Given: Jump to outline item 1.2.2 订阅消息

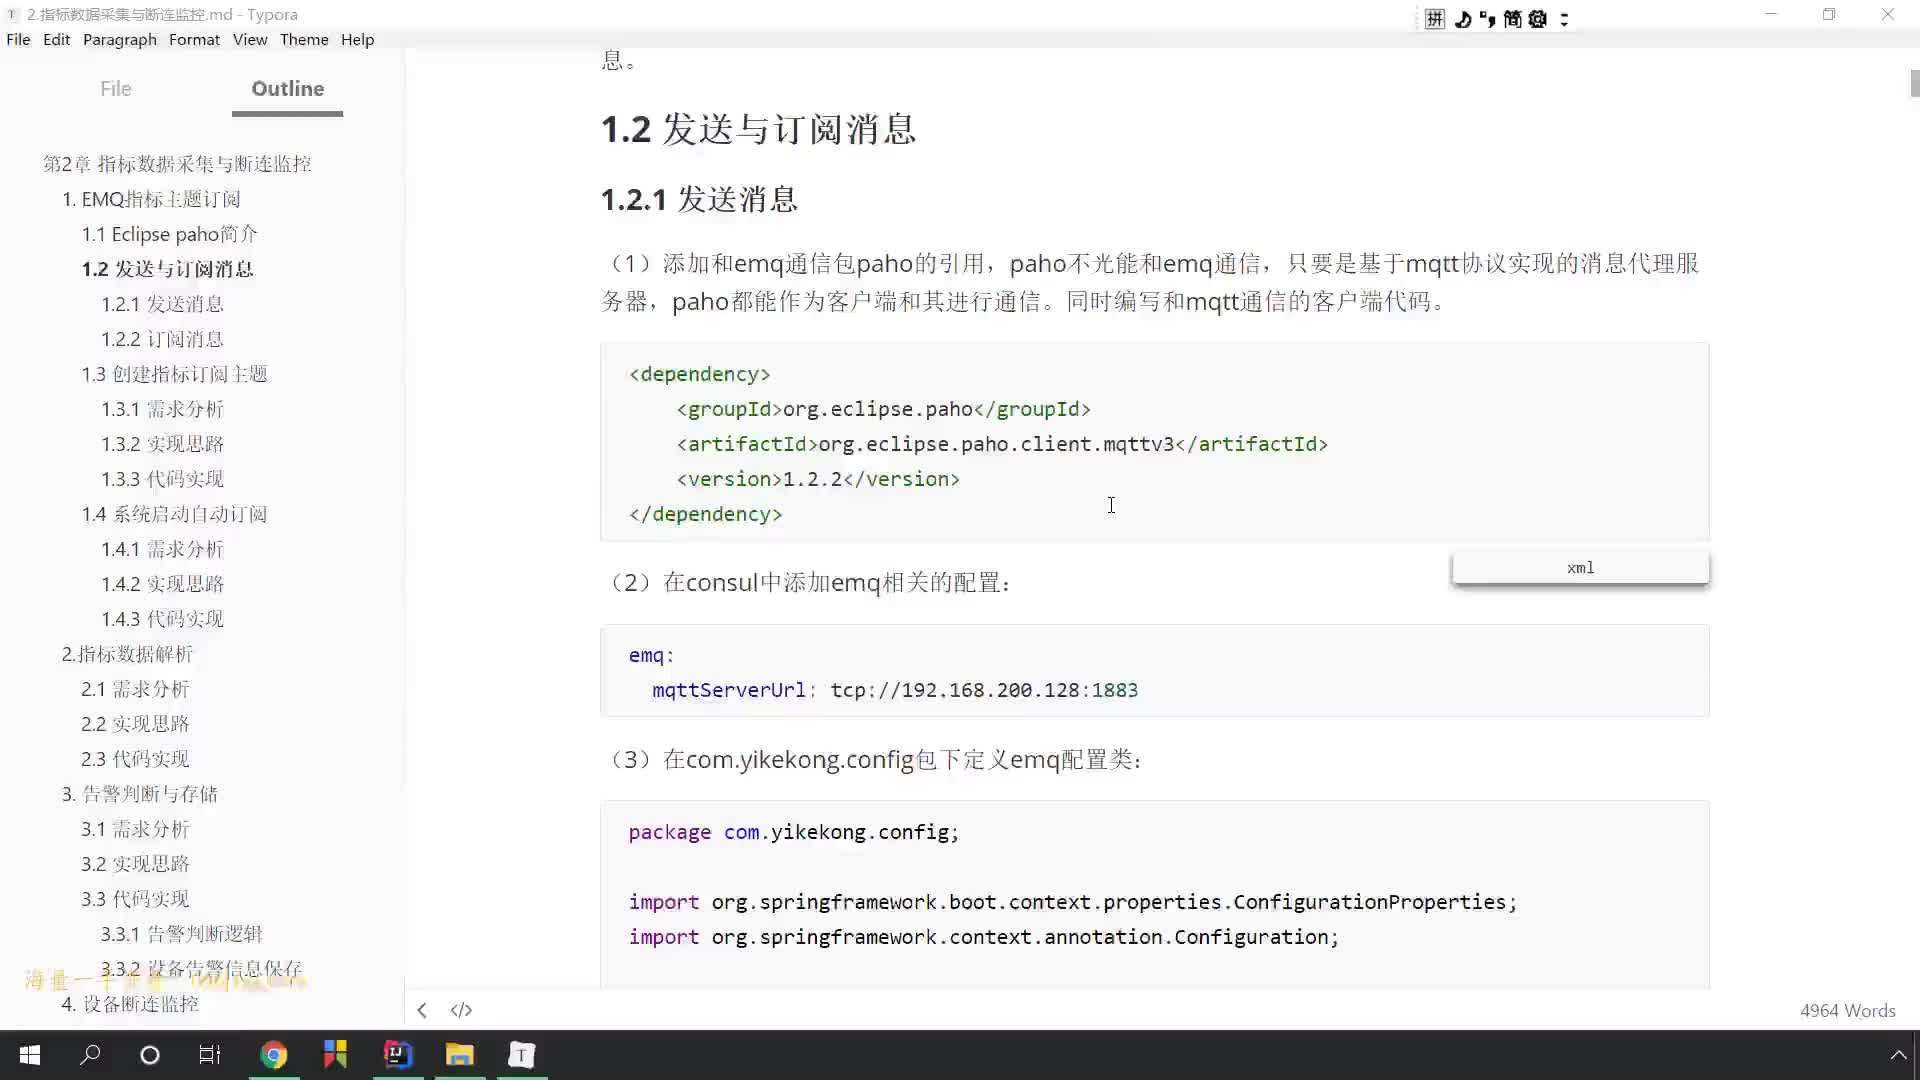Looking at the screenshot, I should 162,339.
